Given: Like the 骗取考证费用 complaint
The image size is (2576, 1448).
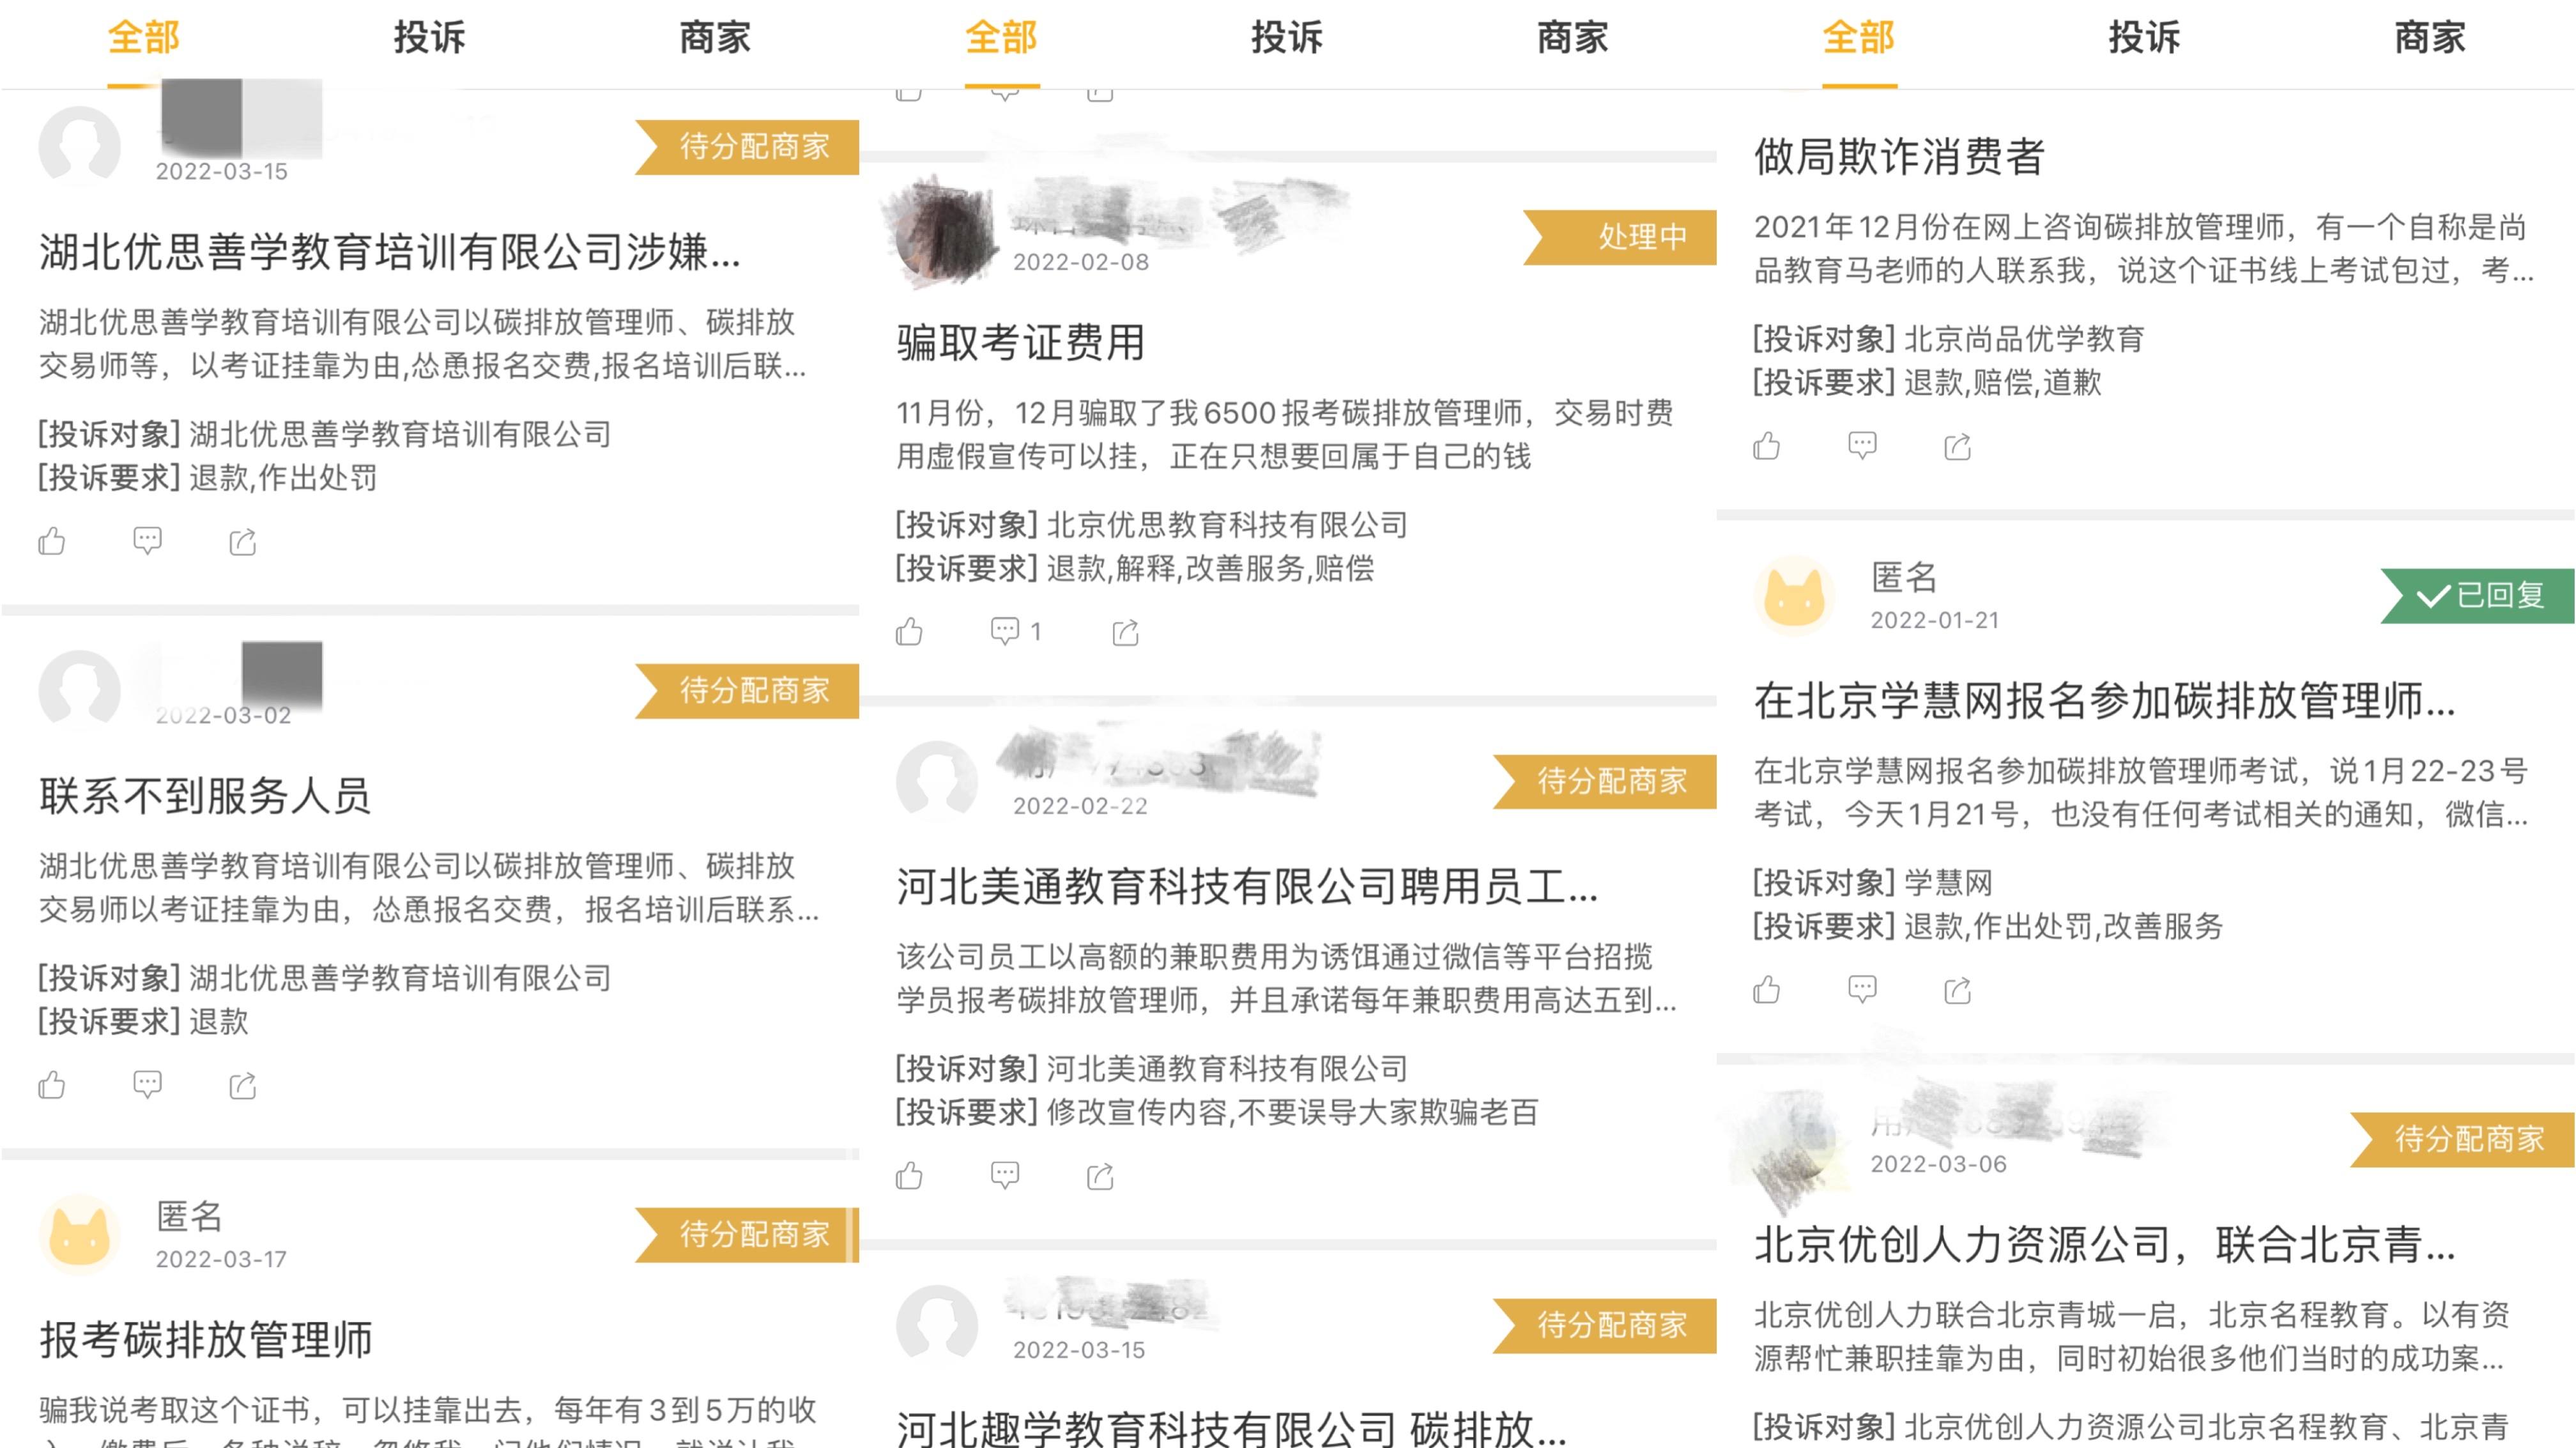Looking at the screenshot, I should click(x=909, y=631).
